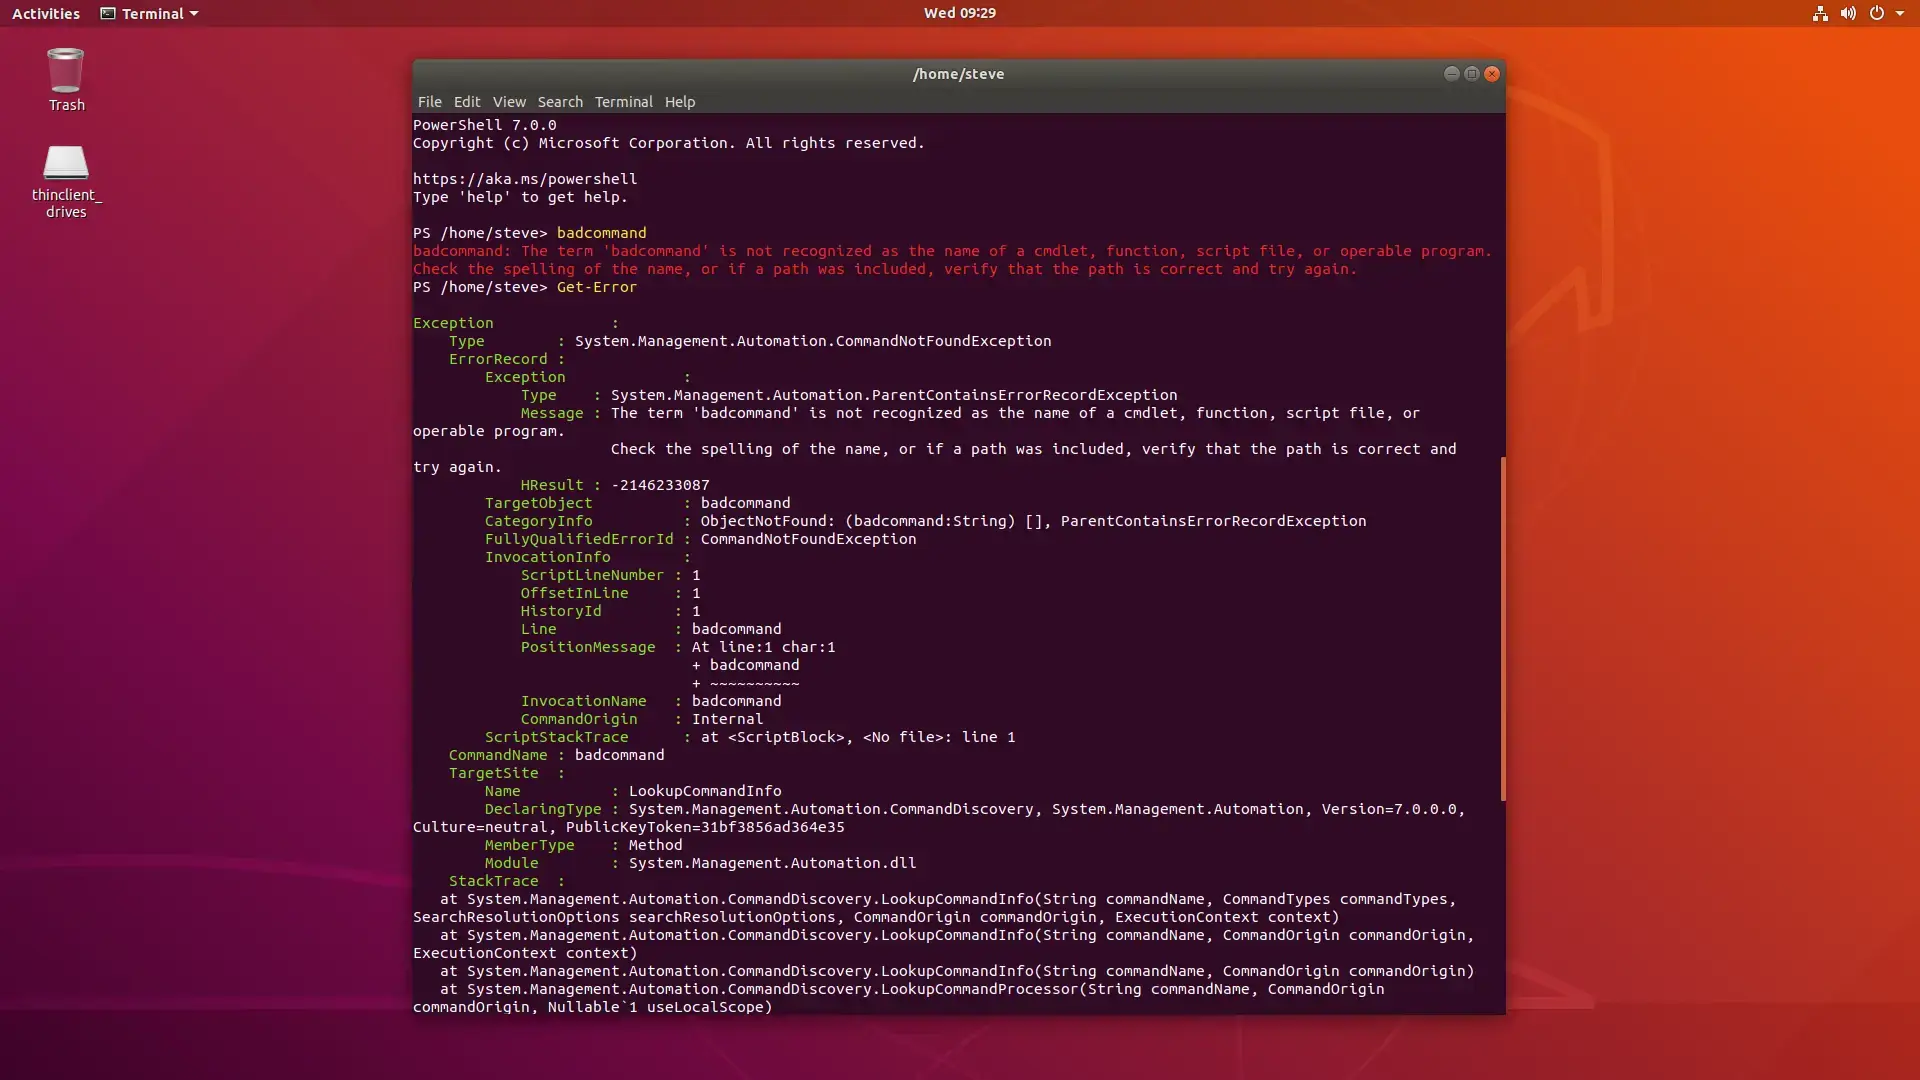Click the HResult value -2146233087
The width and height of the screenshot is (1920, 1080).
660,485
